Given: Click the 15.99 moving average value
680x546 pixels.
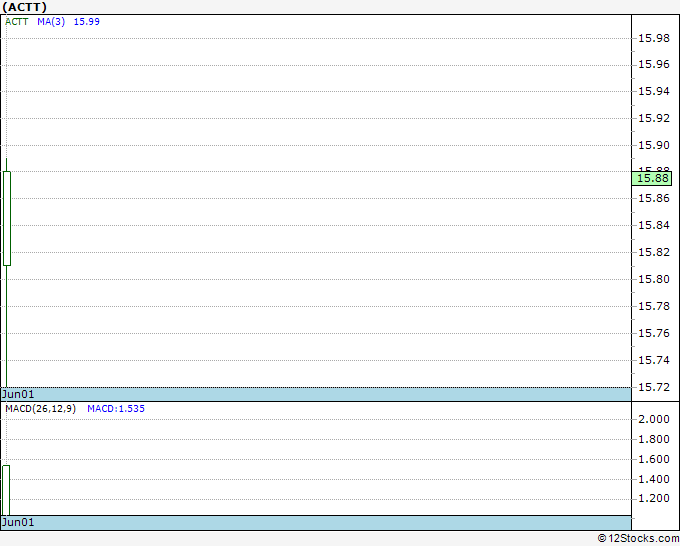Looking at the screenshot, I should pyautogui.click(x=86, y=22).
